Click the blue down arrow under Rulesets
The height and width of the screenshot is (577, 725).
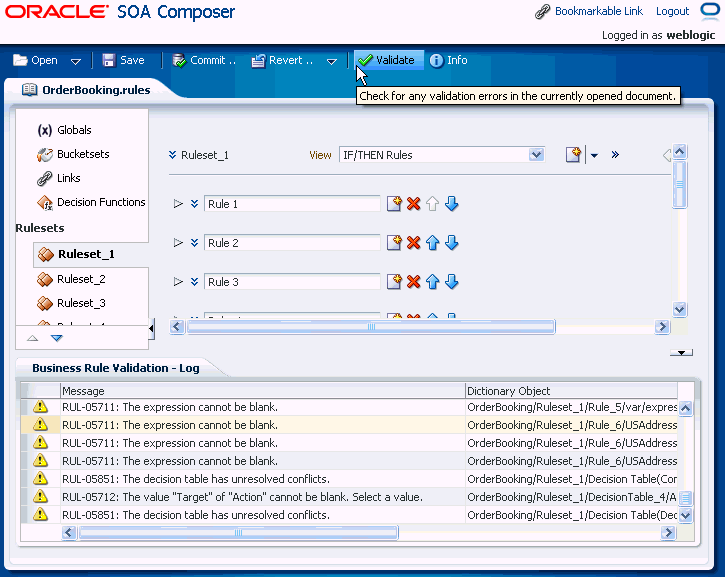pos(57,338)
